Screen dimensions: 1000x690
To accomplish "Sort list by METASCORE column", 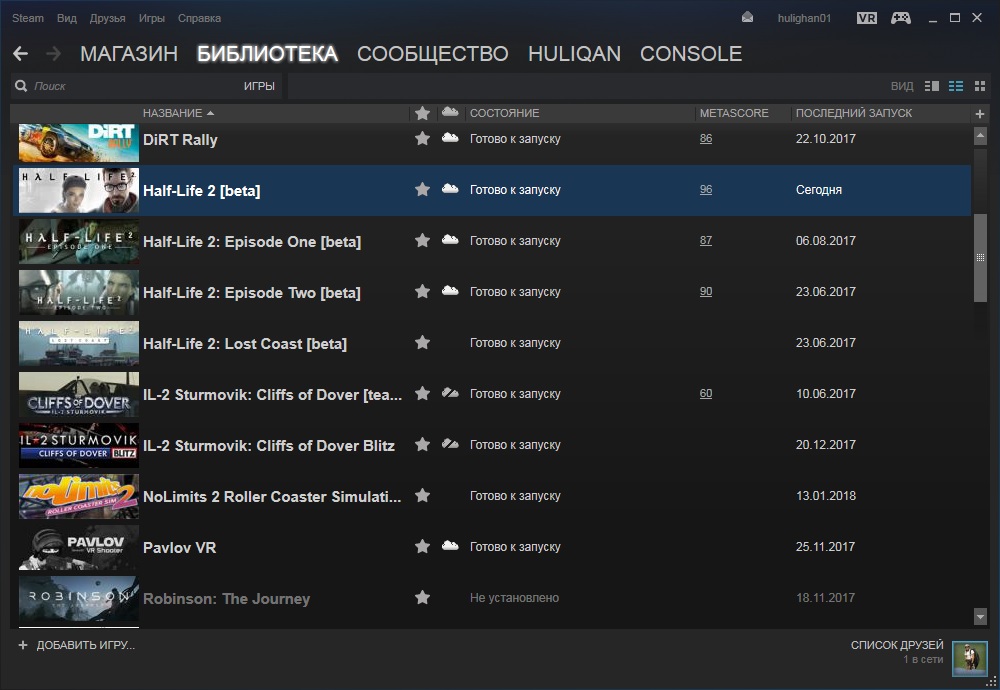I will [x=734, y=114].
